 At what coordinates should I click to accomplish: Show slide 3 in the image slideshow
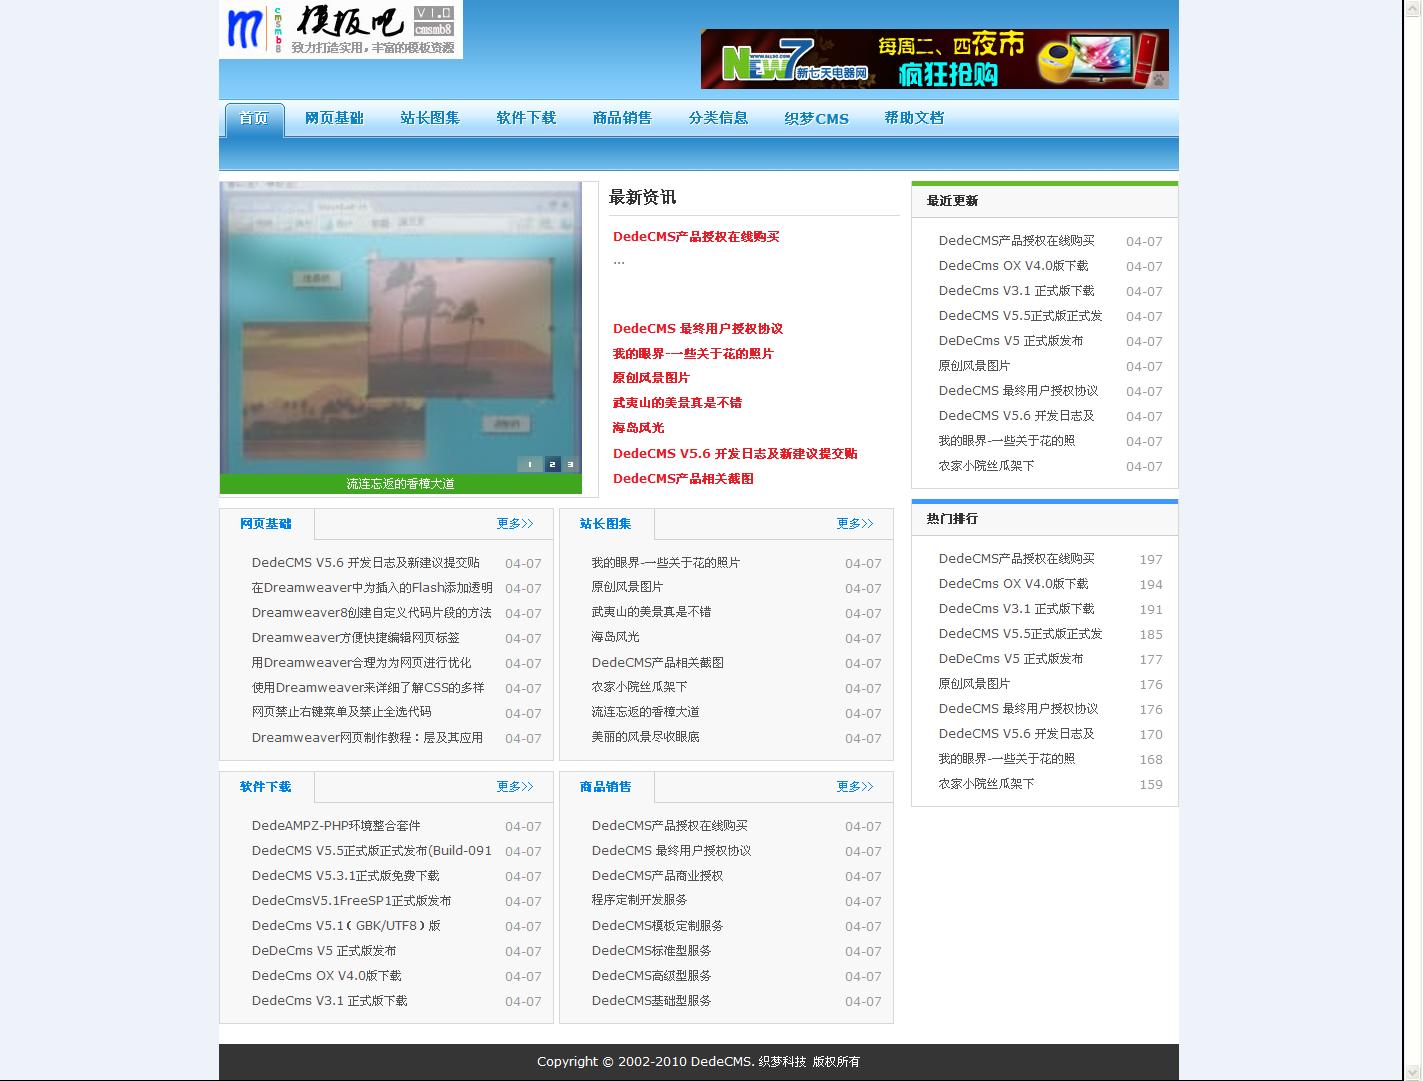pos(571,464)
